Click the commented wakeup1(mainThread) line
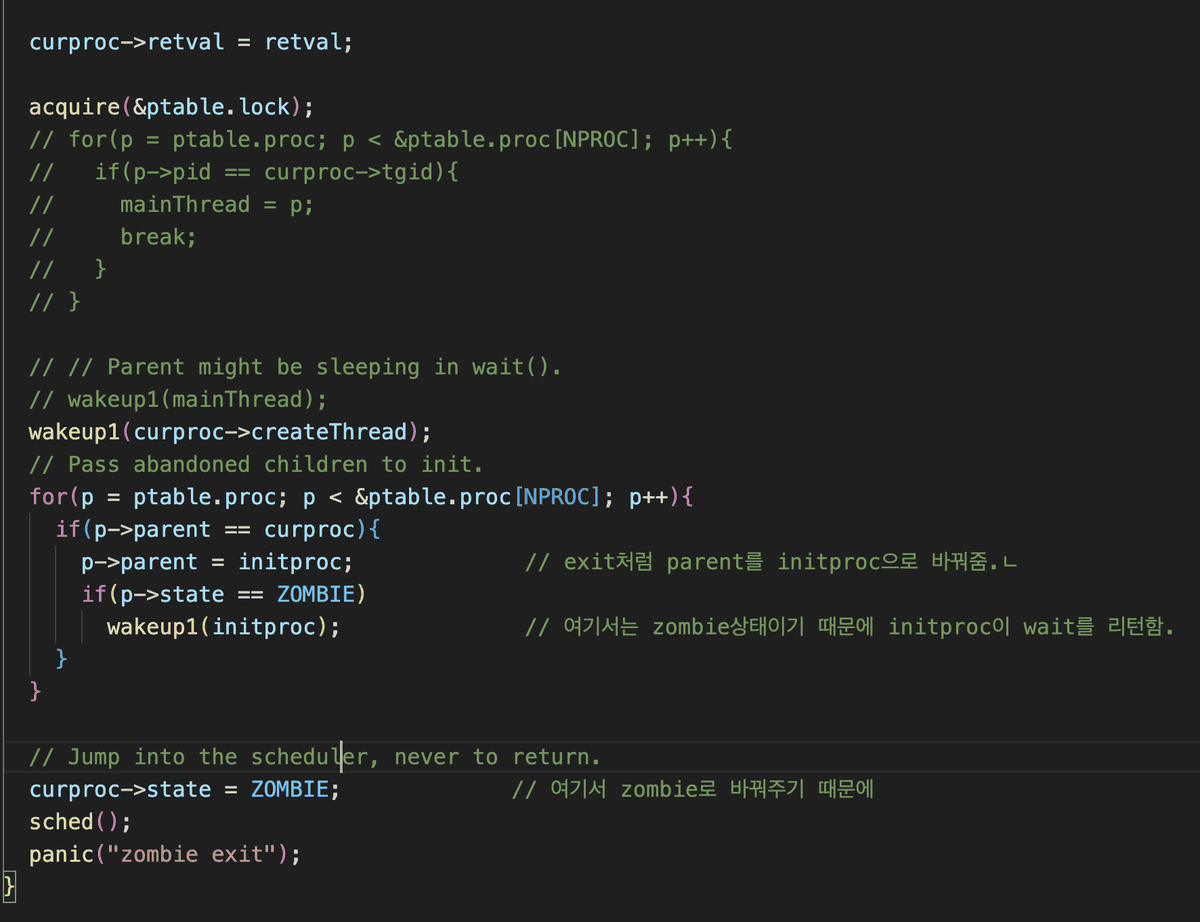1200x922 pixels. point(178,399)
